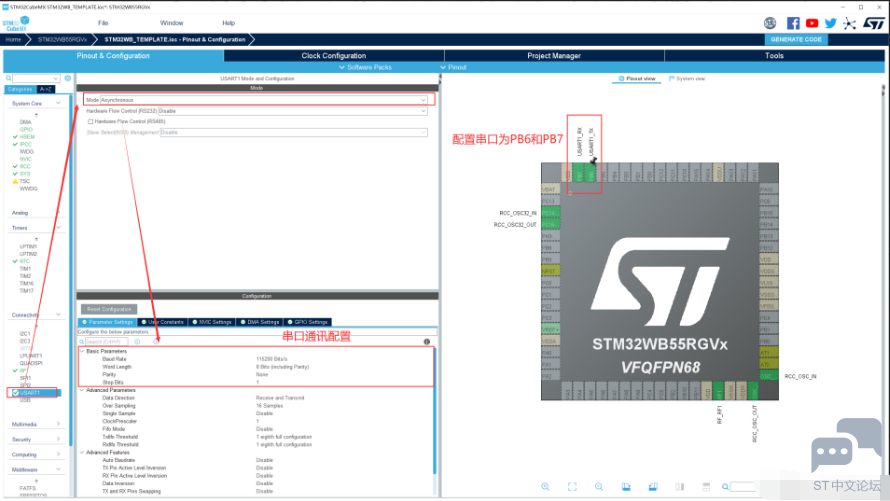This screenshot has height=501, width=890.
Task: Click the info icon above parameter list
Action: point(427,342)
